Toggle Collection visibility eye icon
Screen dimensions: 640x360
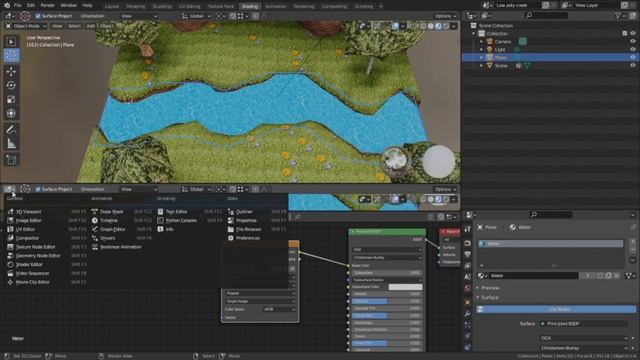tap(633, 33)
